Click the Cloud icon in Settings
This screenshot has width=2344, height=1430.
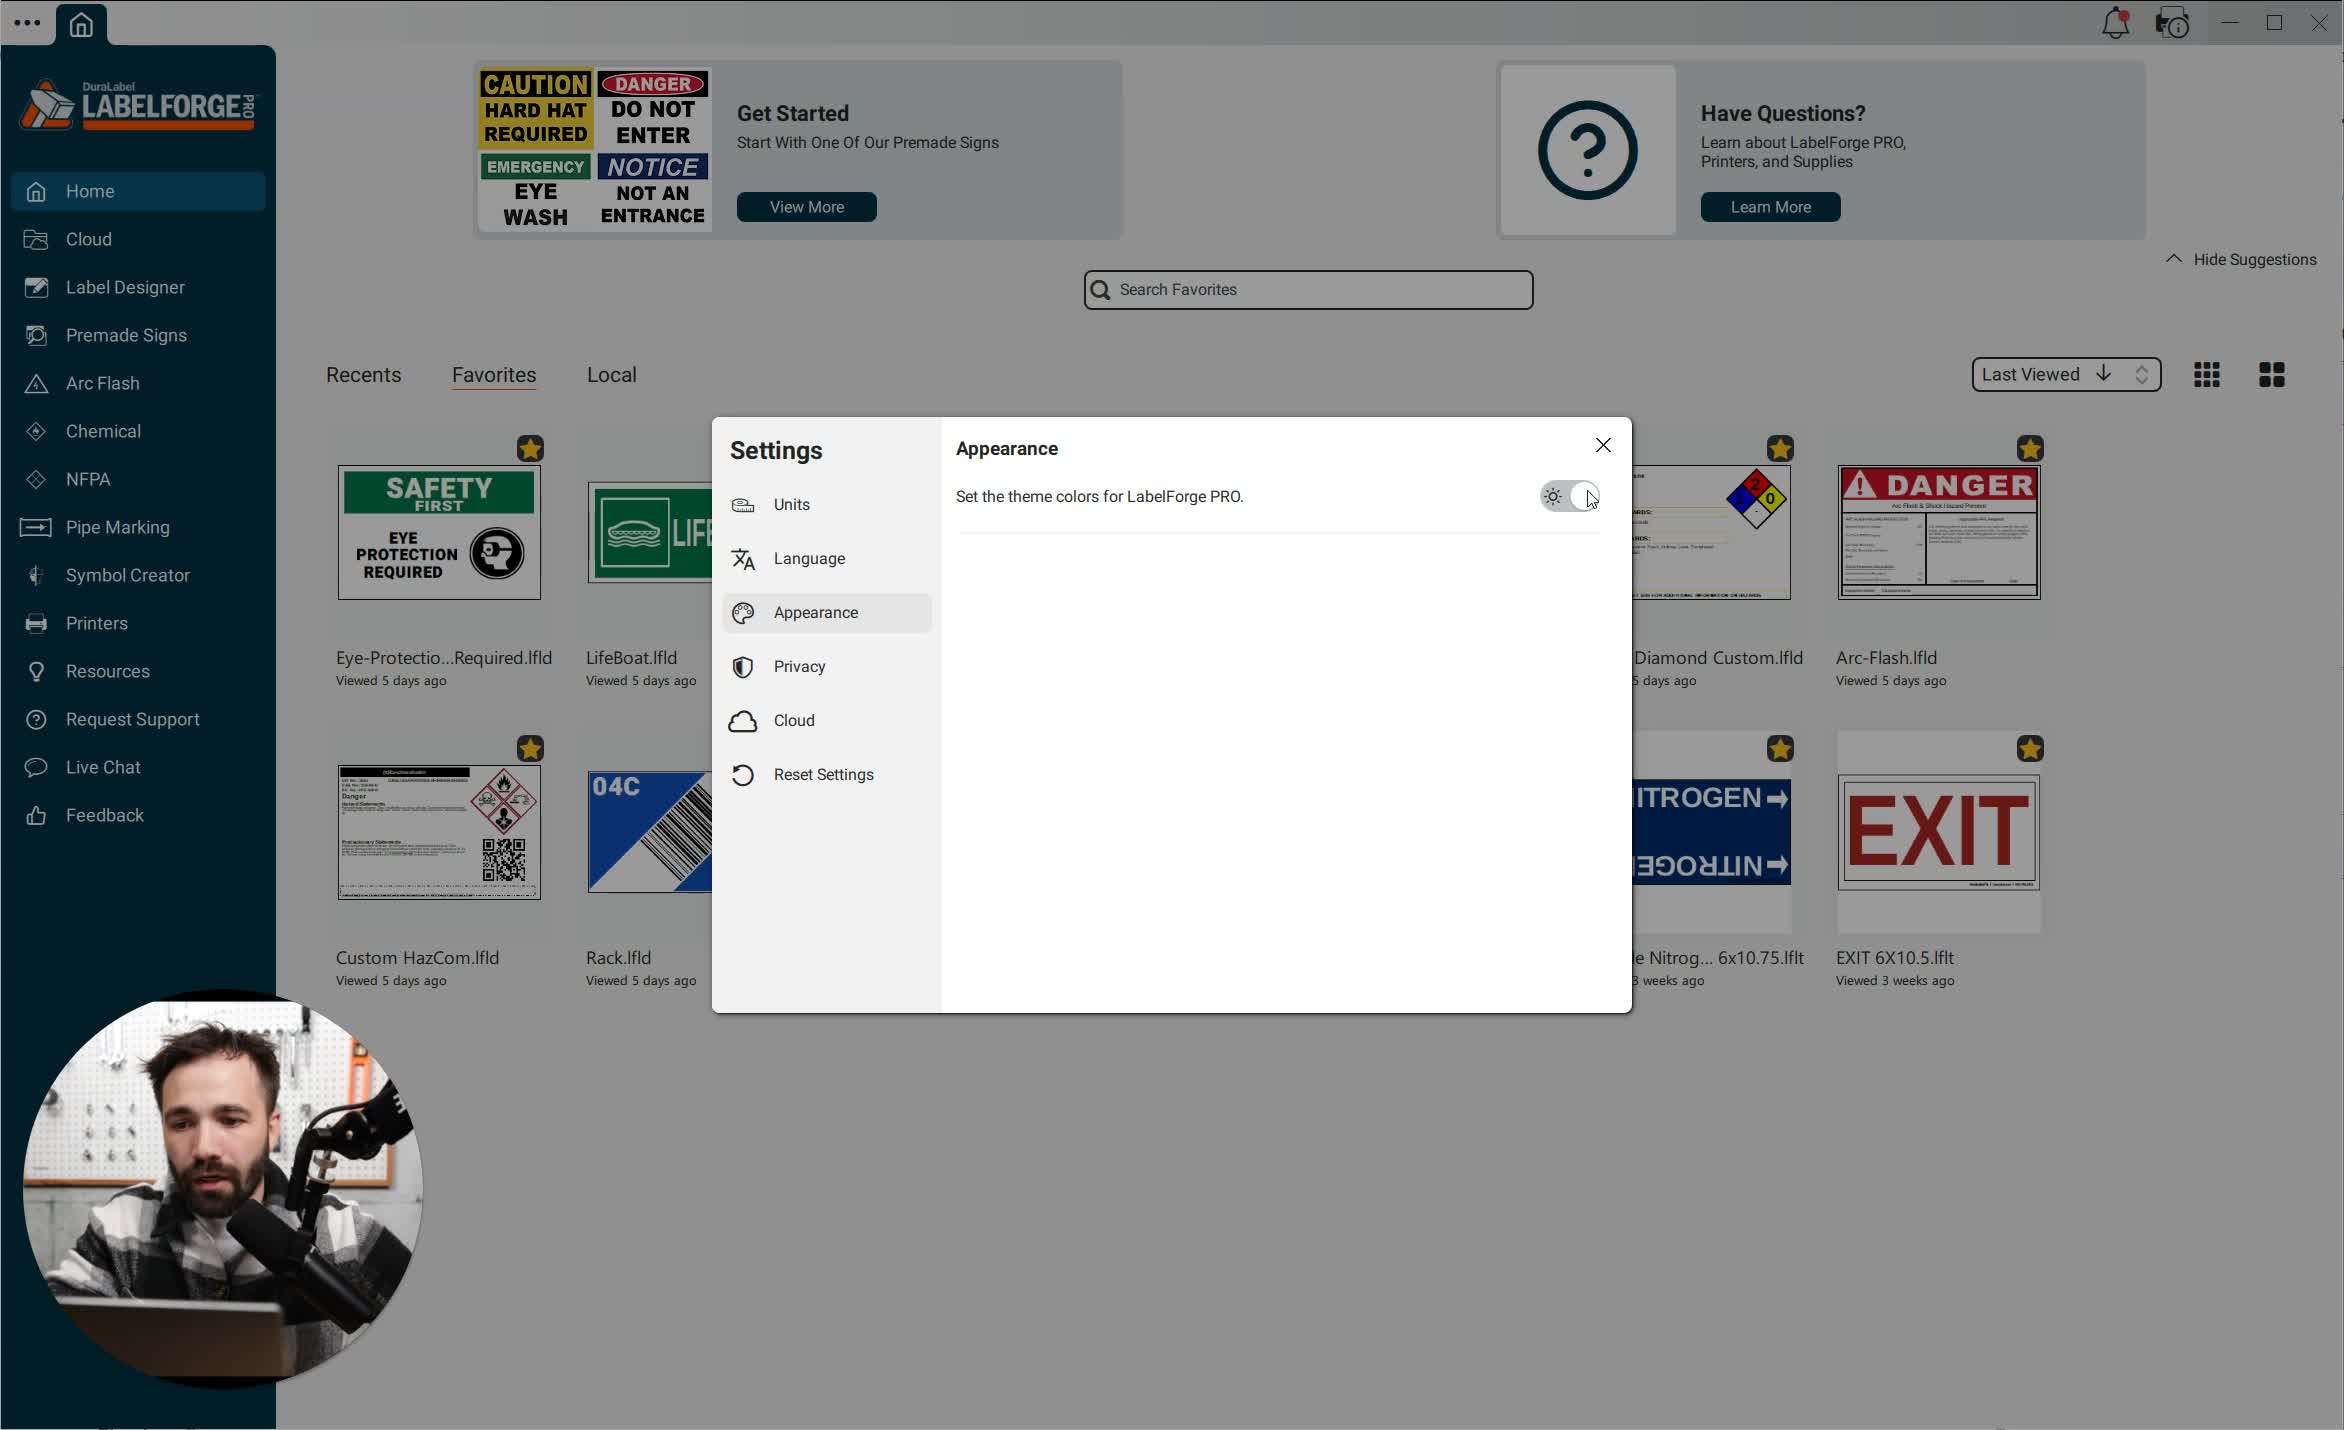pyautogui.click(x=743, y=721)
